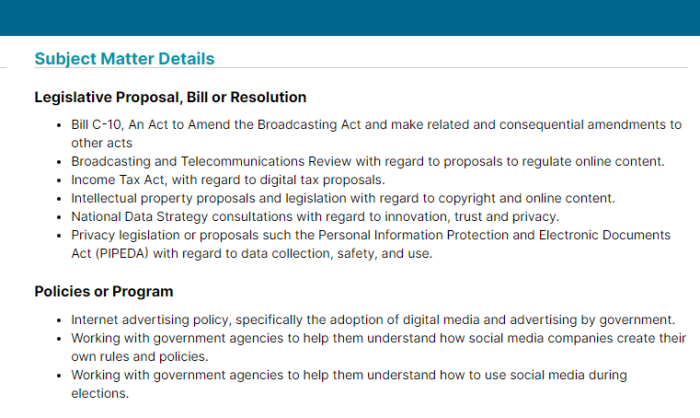Viewport: 700px width, 418px height.
Task: Select the Intellectual property proposals list item
Action: (343, 198)
